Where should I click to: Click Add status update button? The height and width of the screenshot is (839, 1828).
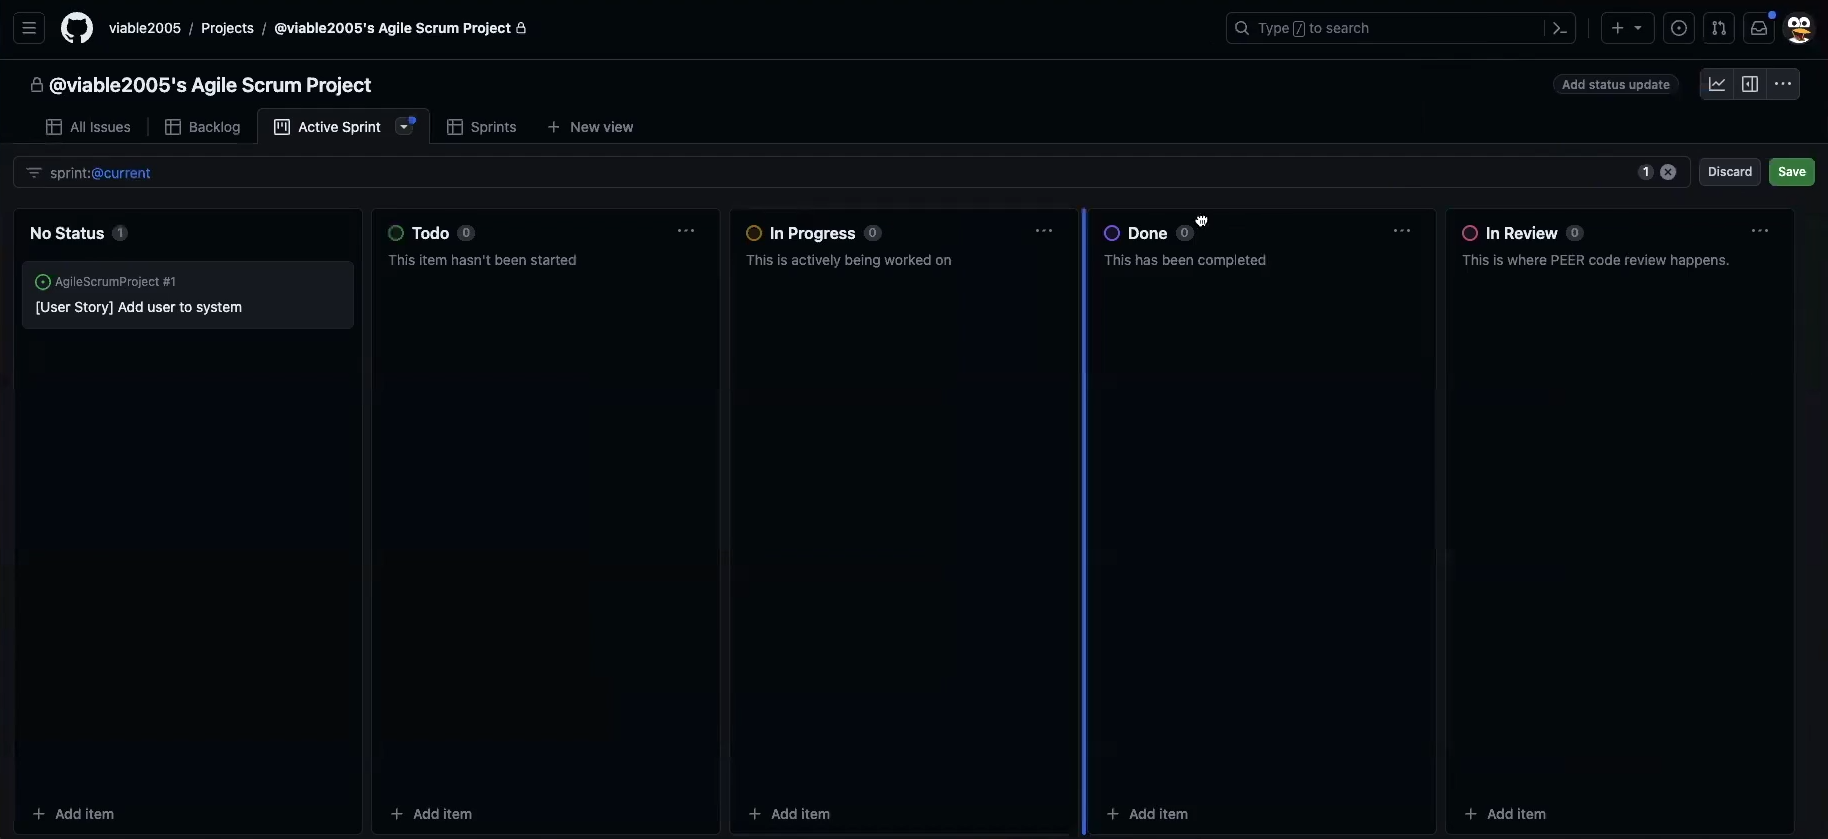(x=1615, y=85)
